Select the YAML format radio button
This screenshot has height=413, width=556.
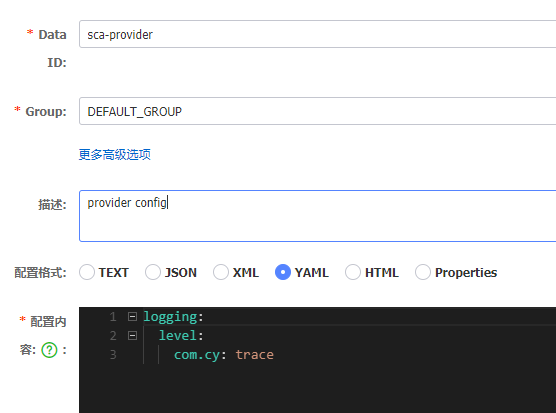coord(283,272)
